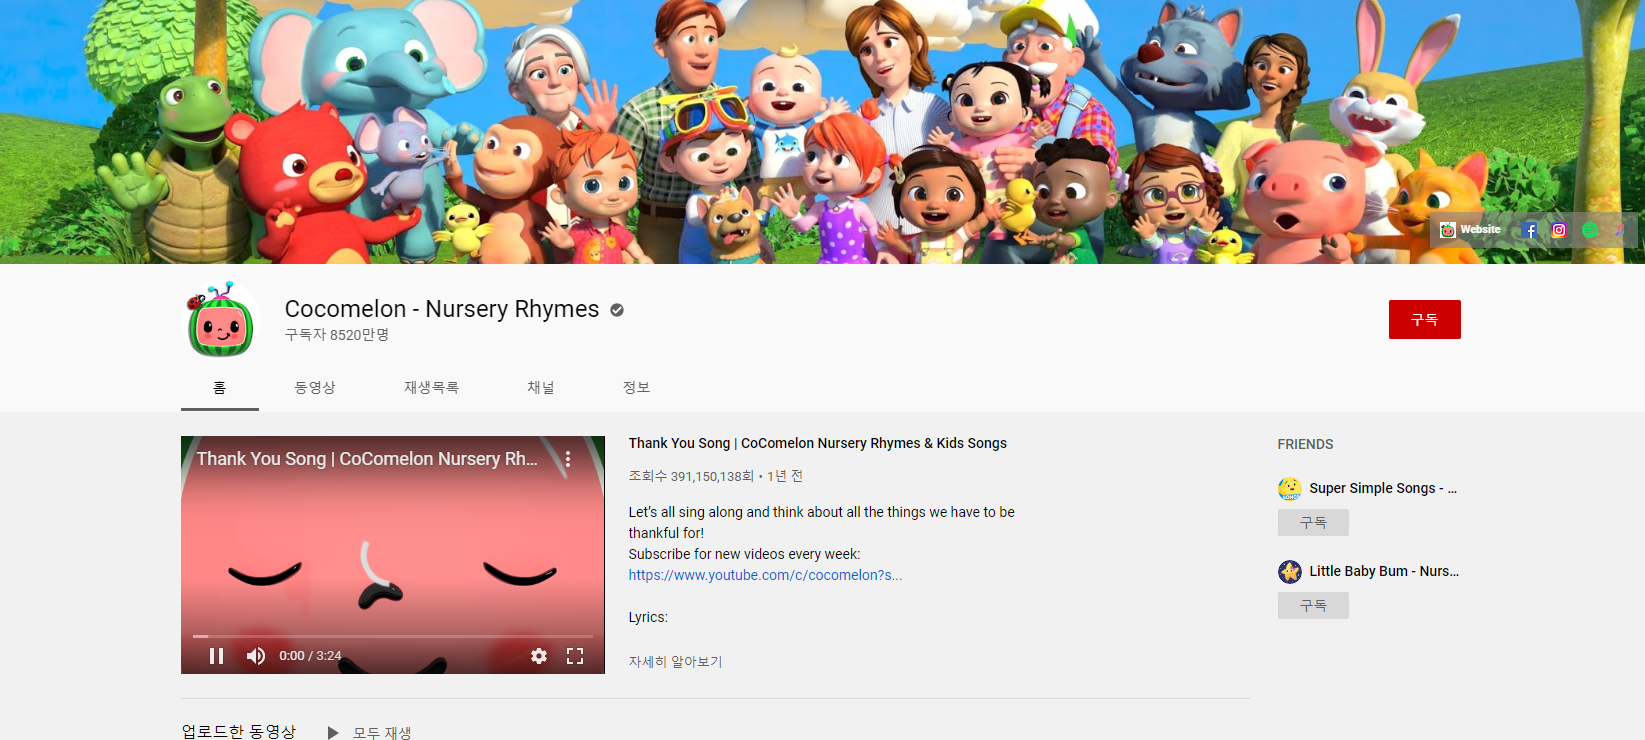Open the video player settings gear
The width and height of the screenshot is (1645, 740).
[x=539, y=656]
